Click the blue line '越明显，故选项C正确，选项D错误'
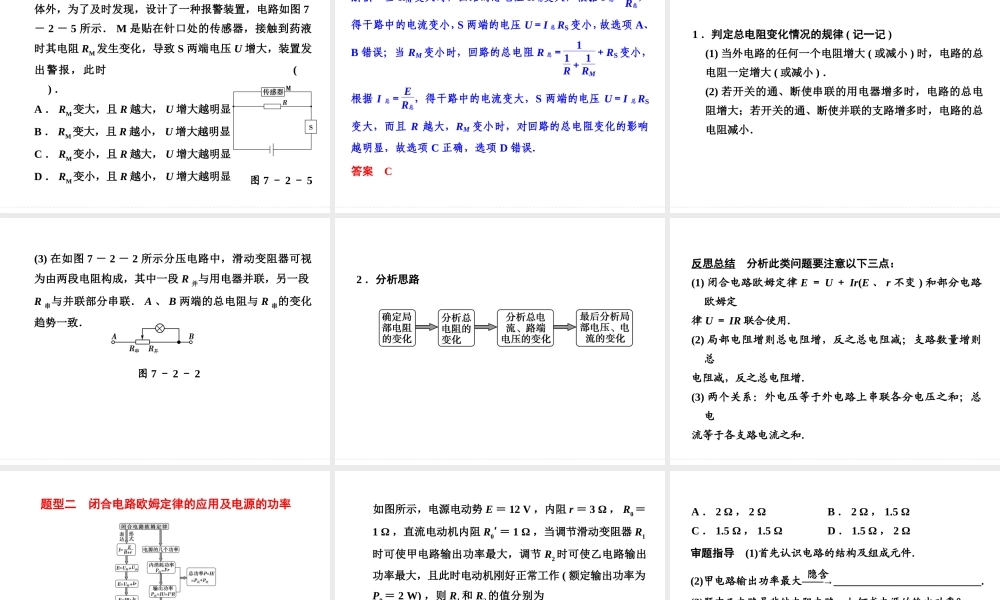 click(443, 147)
